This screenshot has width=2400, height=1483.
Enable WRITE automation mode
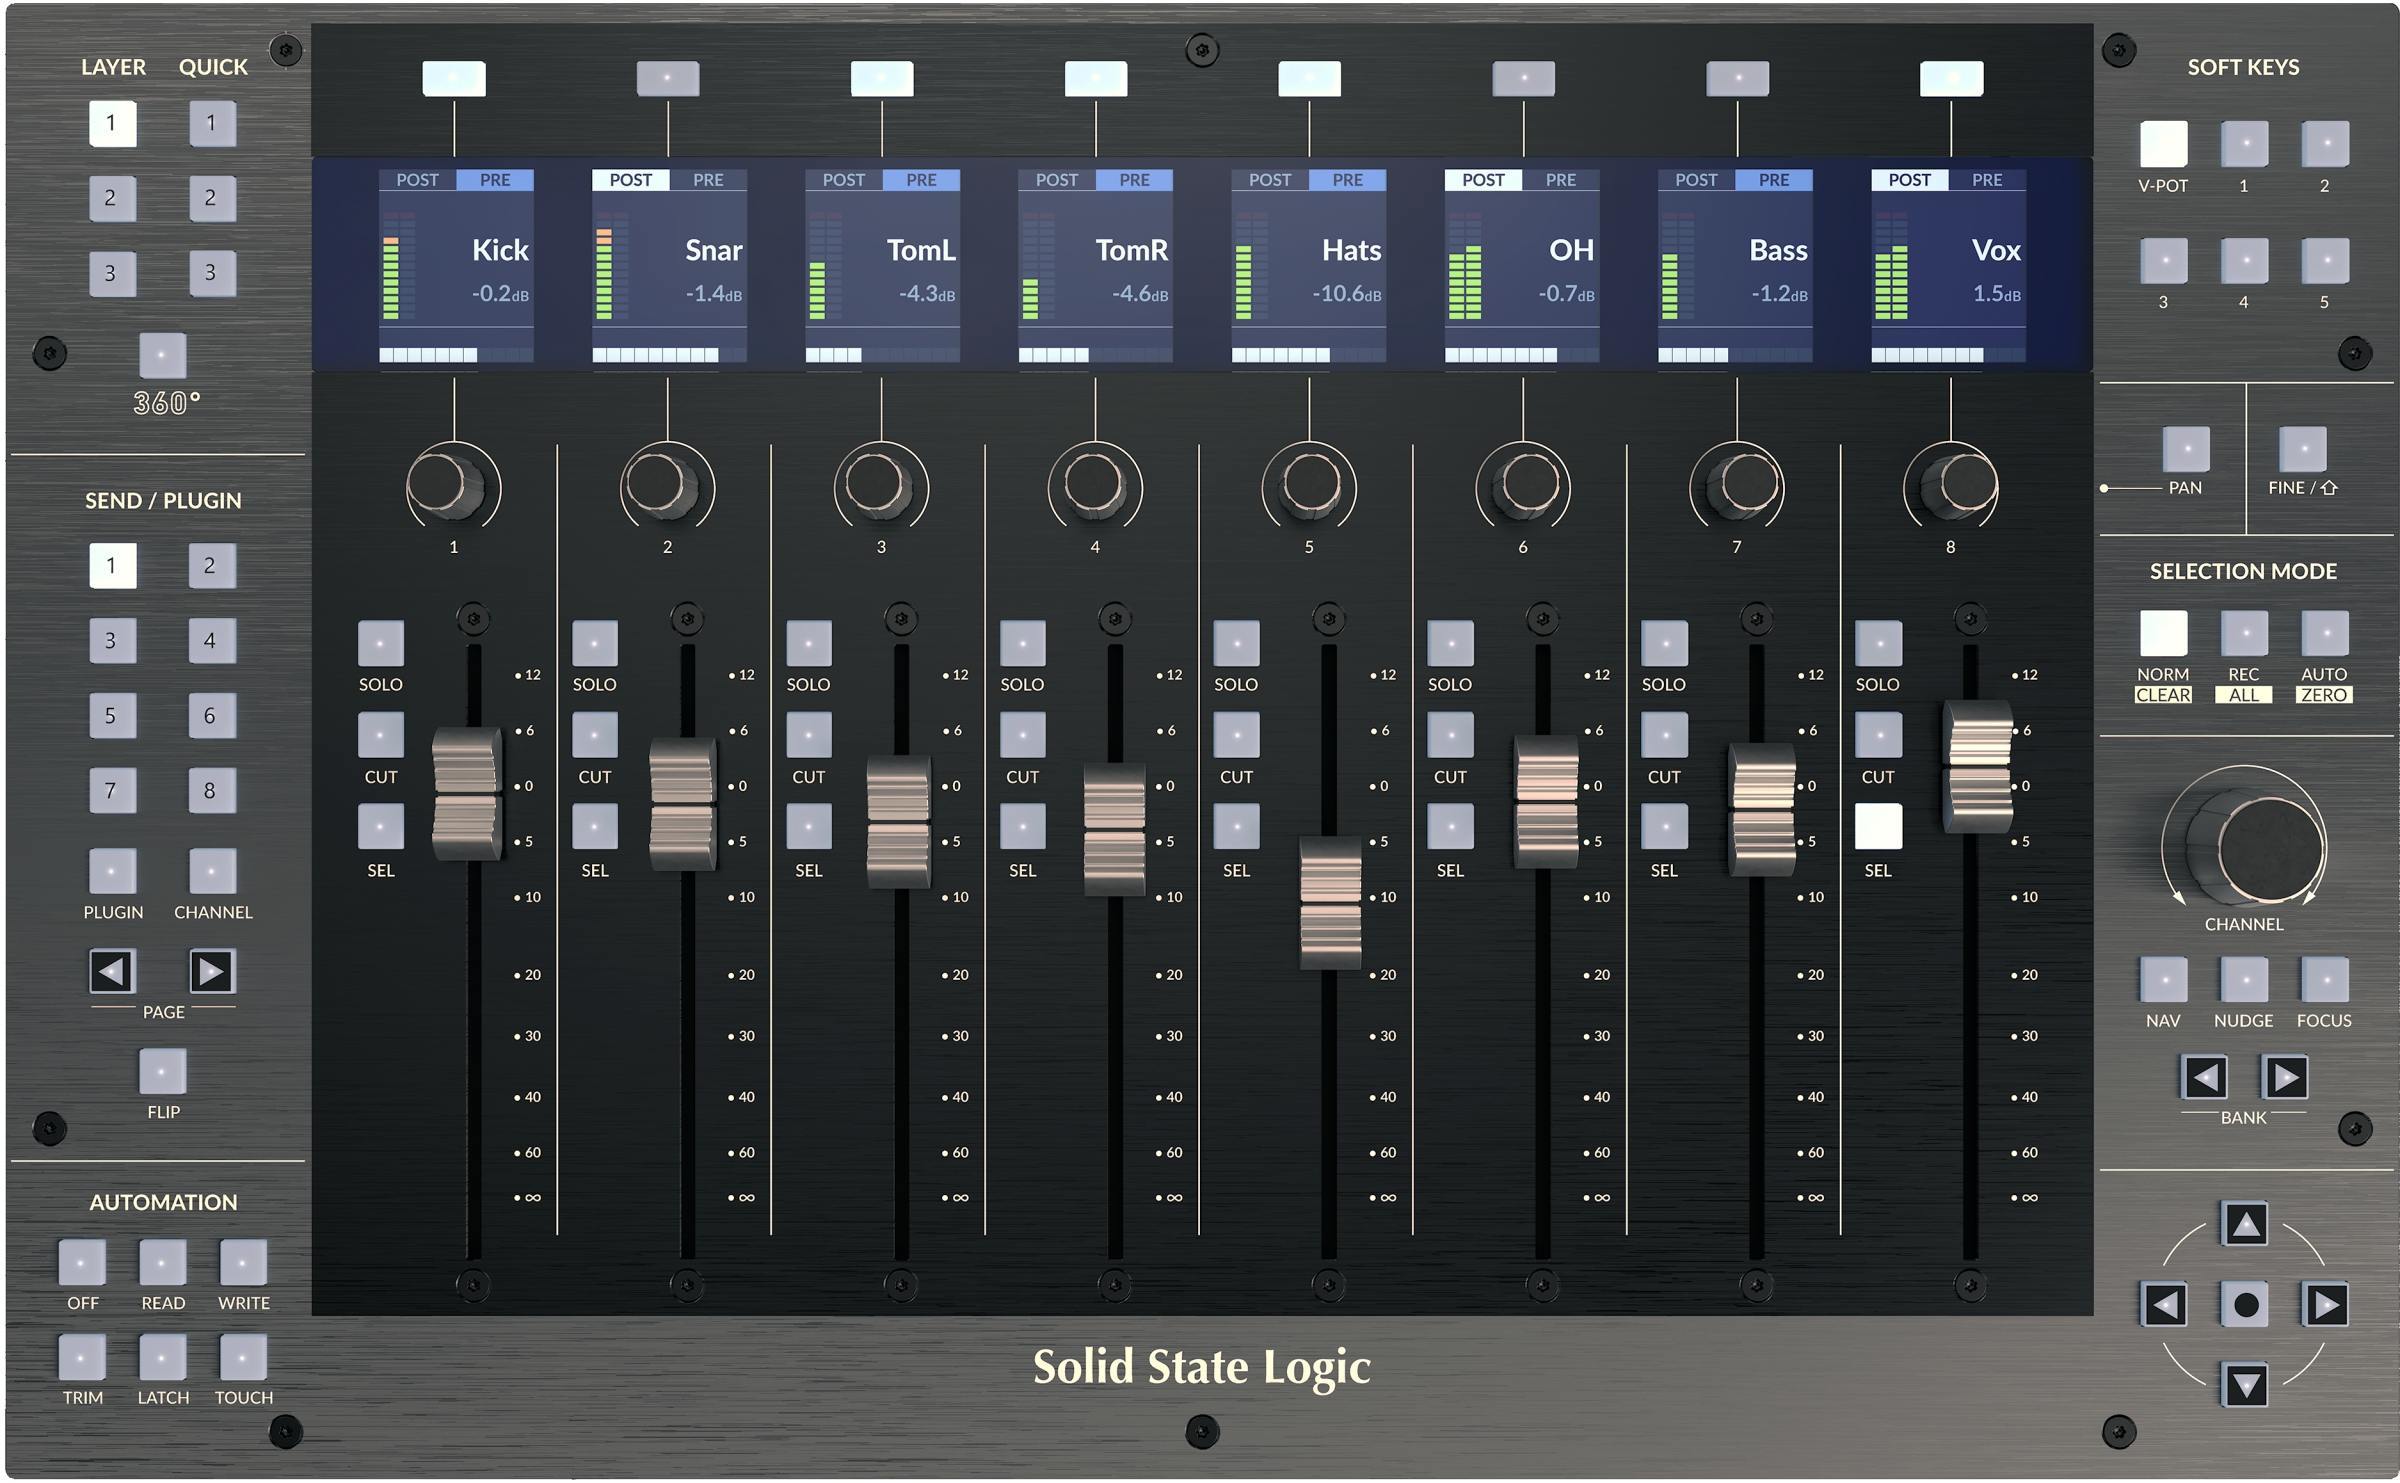243,1263
